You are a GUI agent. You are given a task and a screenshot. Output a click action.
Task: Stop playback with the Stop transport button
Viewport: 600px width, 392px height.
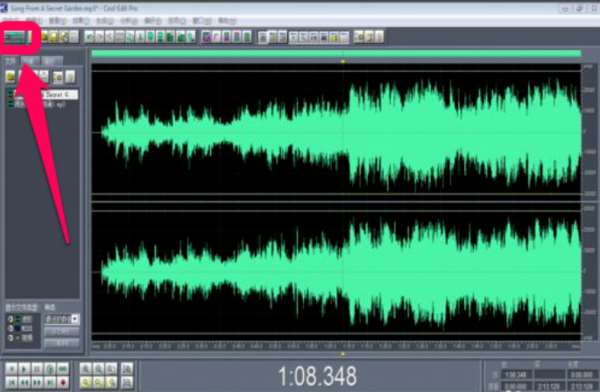point(11,369)
